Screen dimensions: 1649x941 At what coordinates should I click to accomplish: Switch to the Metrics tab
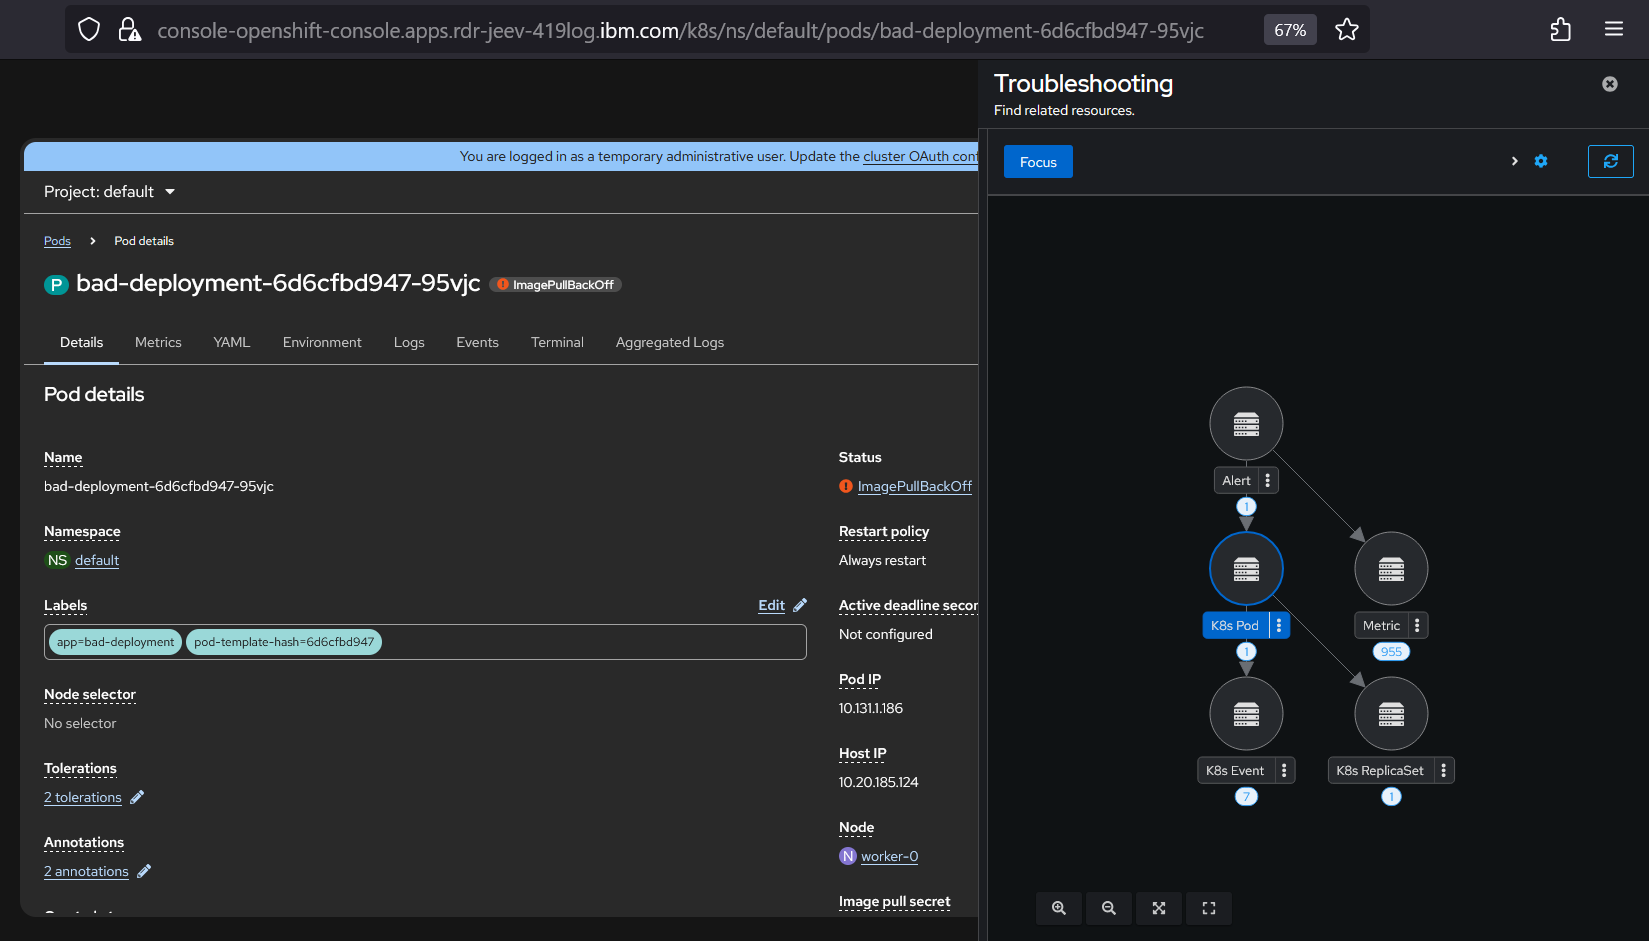158,342
